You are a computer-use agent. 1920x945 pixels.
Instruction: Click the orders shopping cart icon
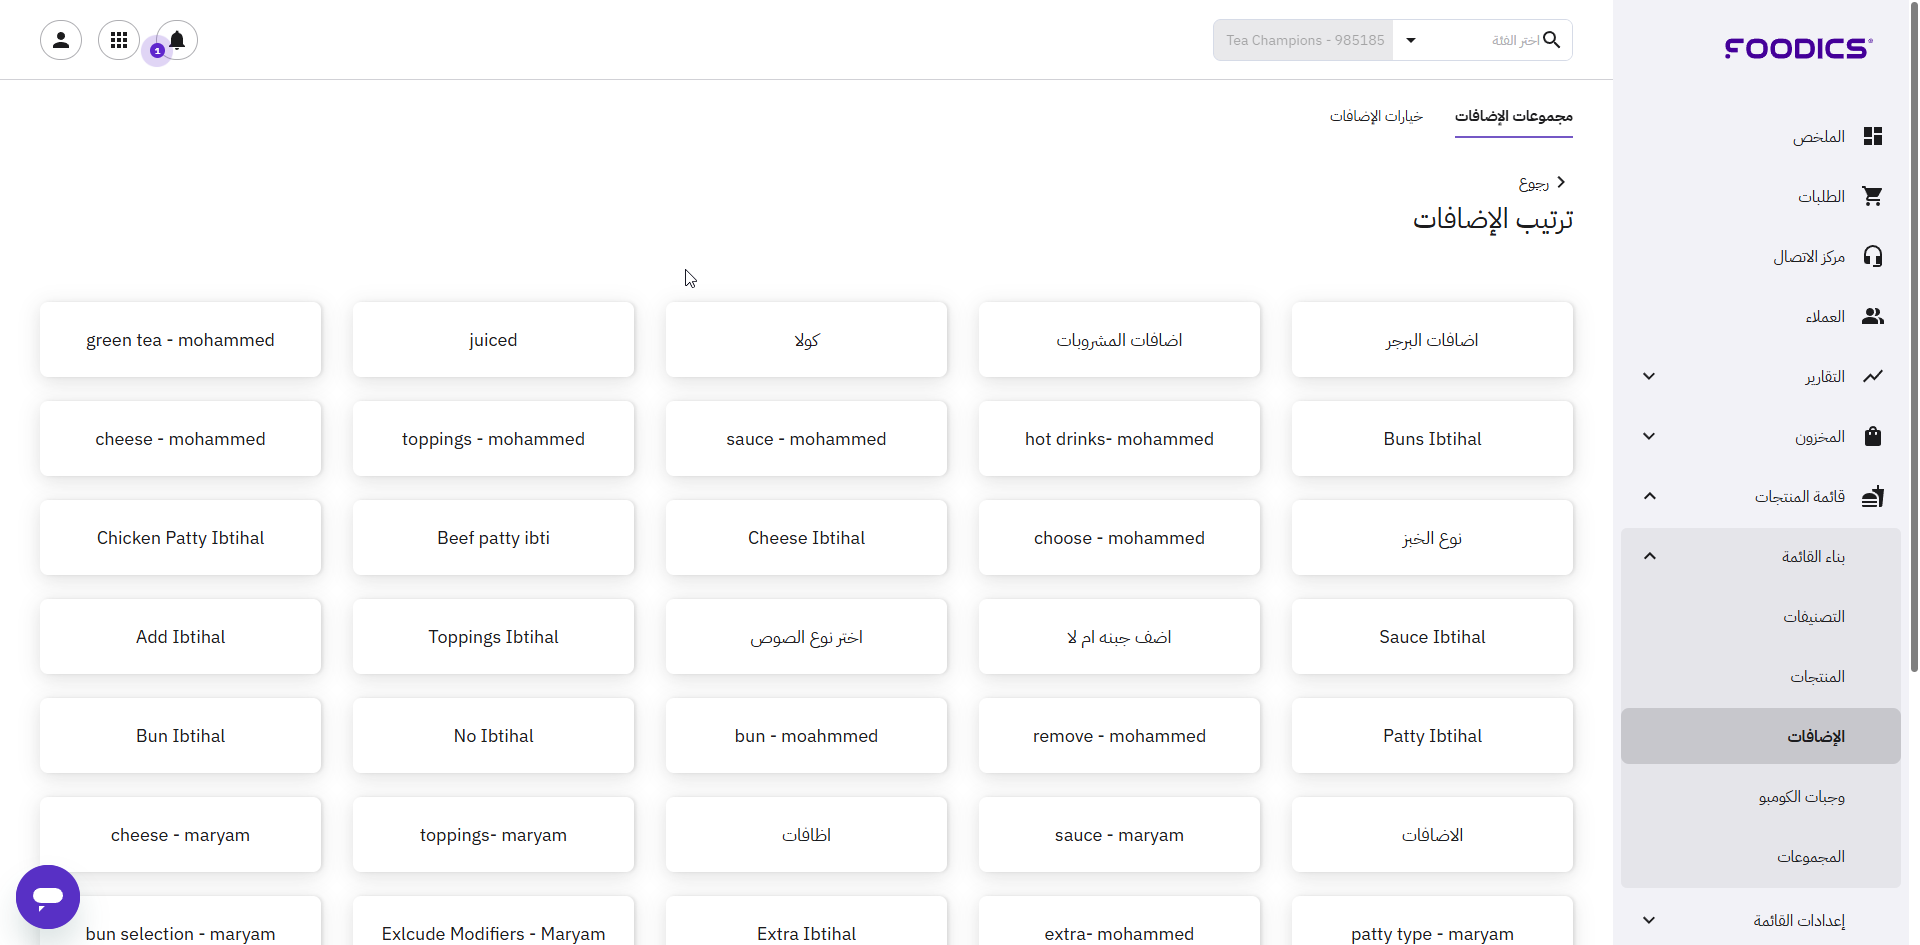1872,196
